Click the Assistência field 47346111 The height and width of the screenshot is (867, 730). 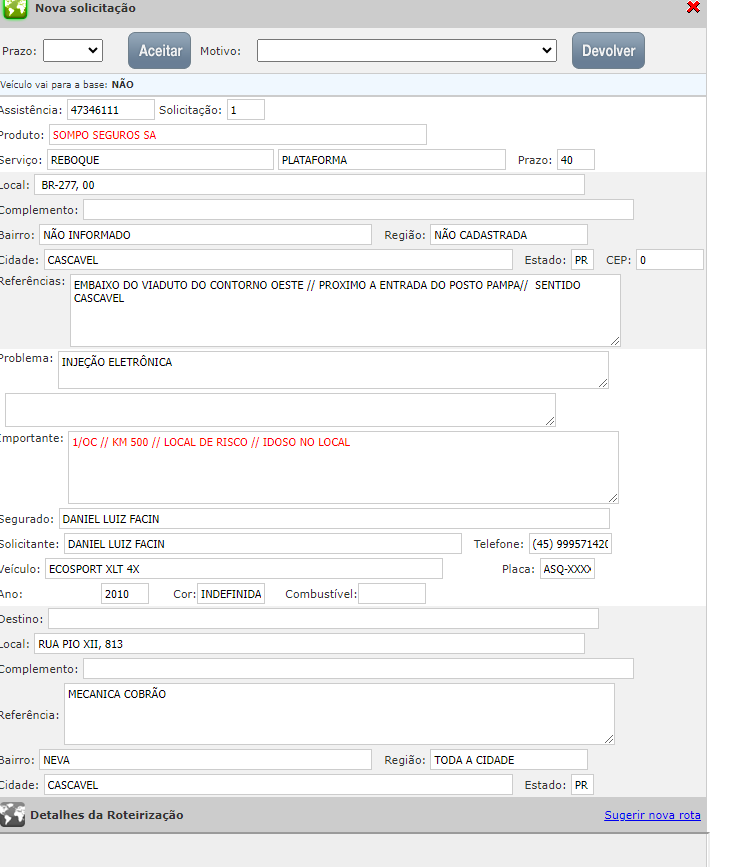[x=111, y=109]
